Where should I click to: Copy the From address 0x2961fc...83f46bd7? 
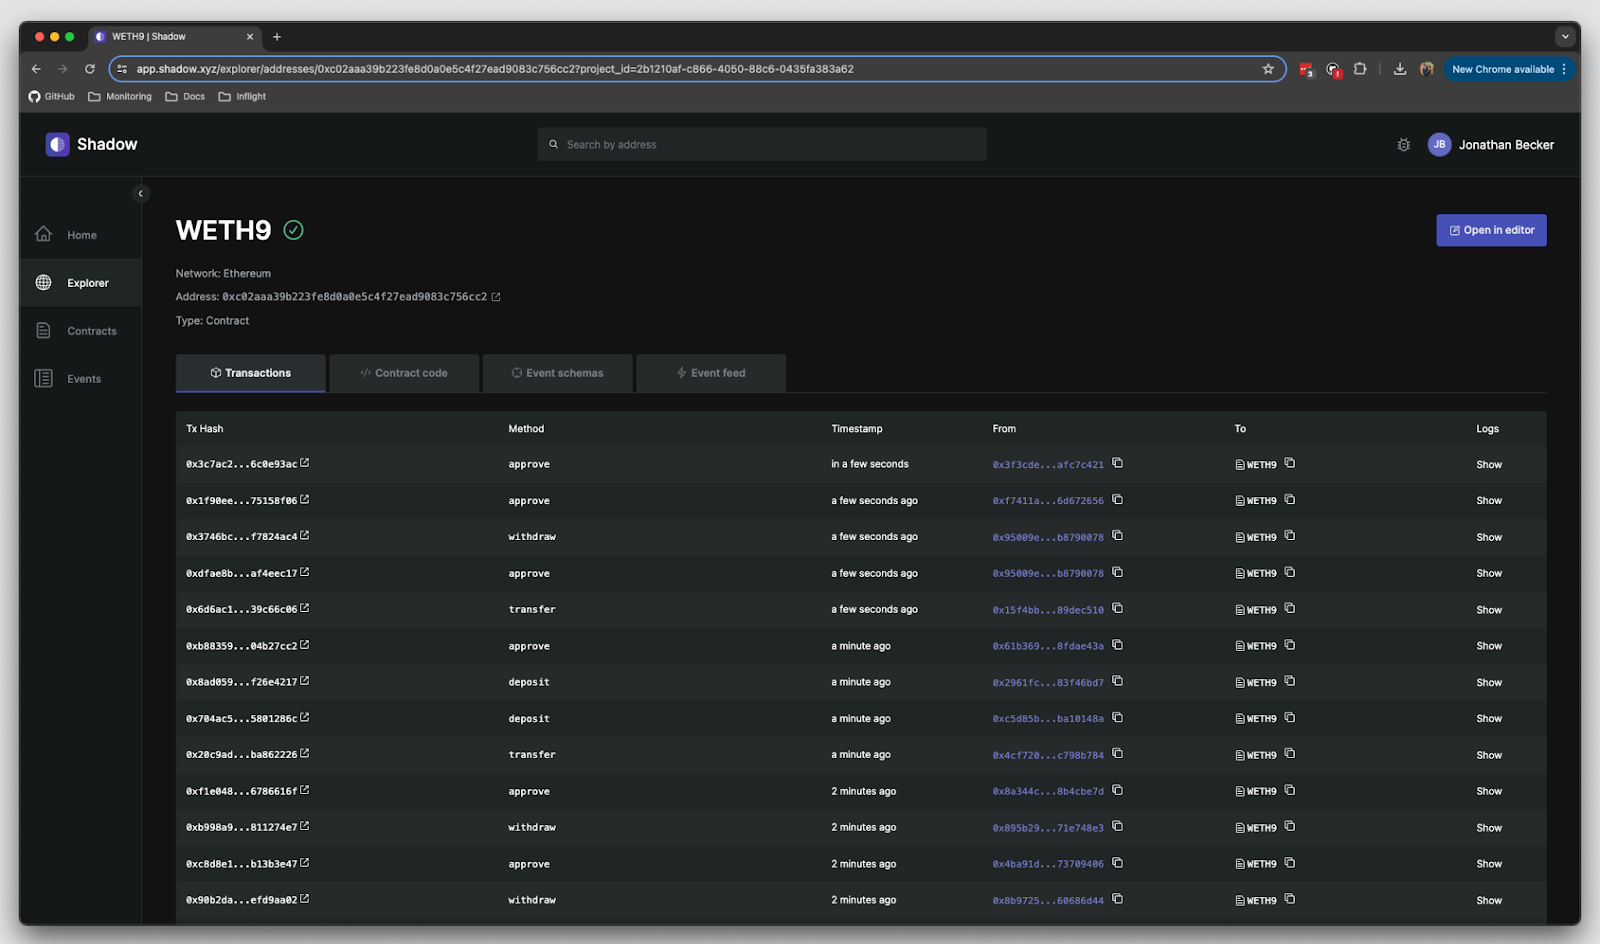coord(1118,681)
